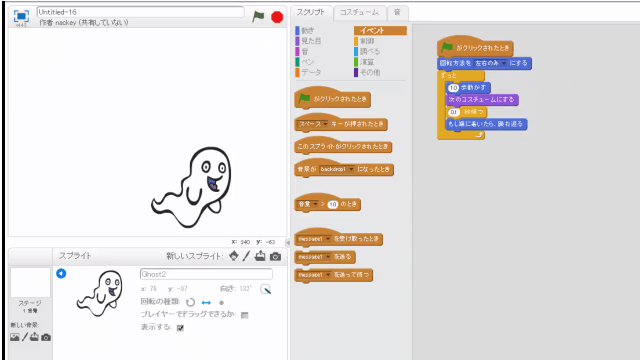Switch to the Costumes tab
The image size is (640, 360).
[359, 13]
